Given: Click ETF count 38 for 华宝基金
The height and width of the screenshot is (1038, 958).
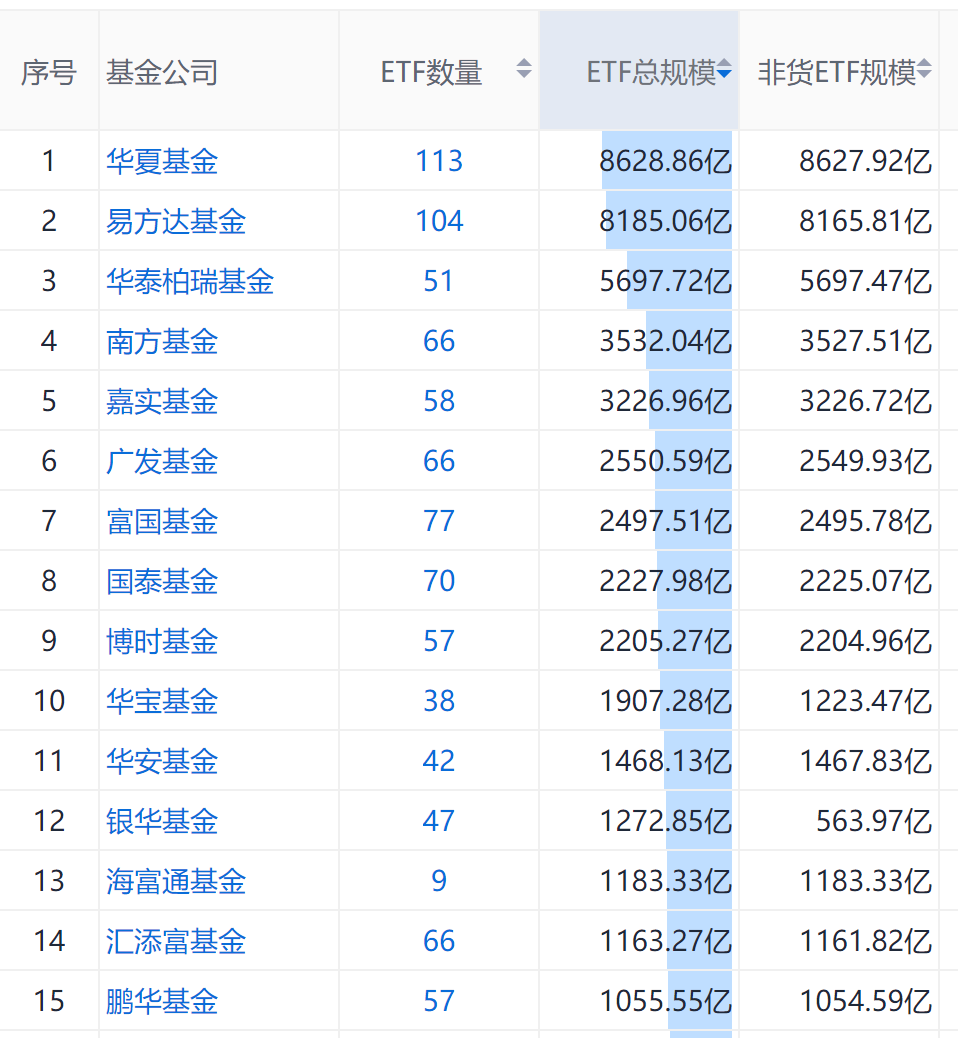Looking at the screenshot, I should [x=439, y=701].
